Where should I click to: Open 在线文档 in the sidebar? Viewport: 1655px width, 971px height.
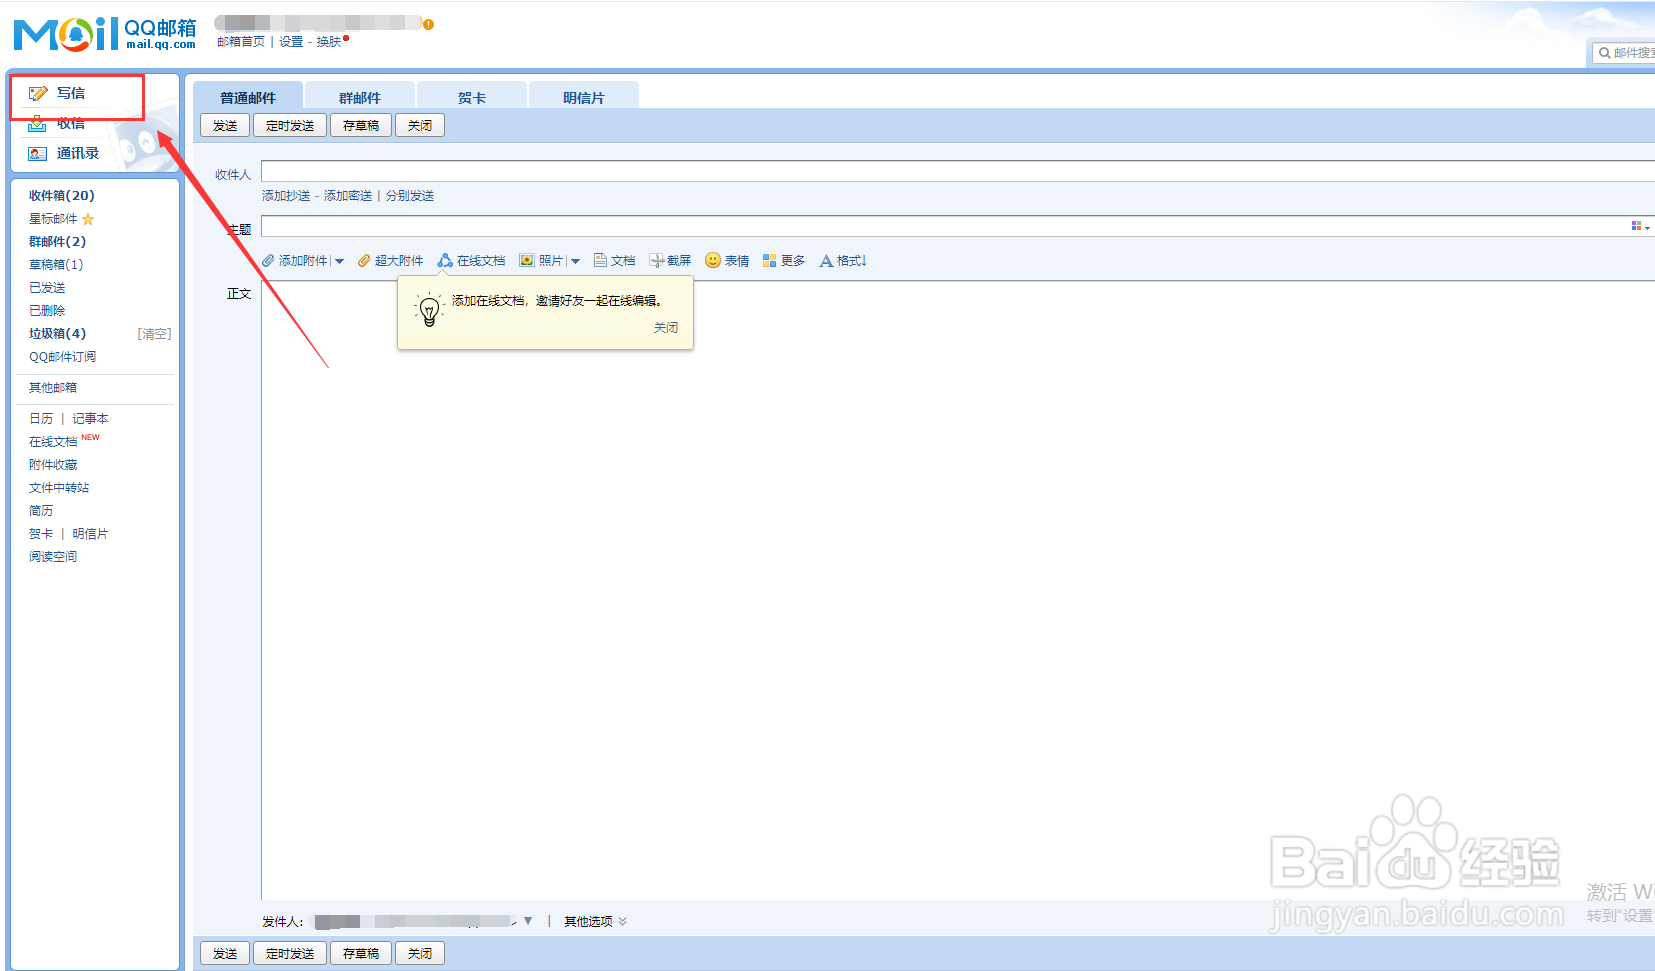53,442
